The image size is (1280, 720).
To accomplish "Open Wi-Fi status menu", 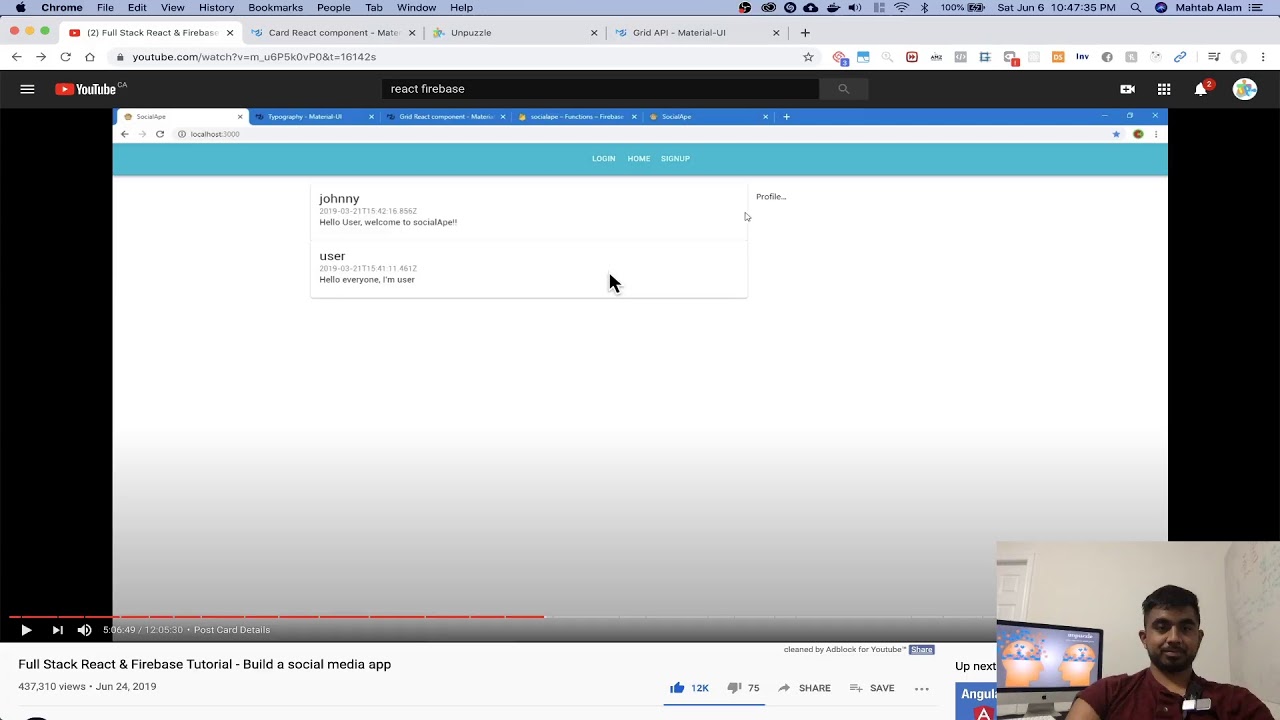I will point(901,7).
